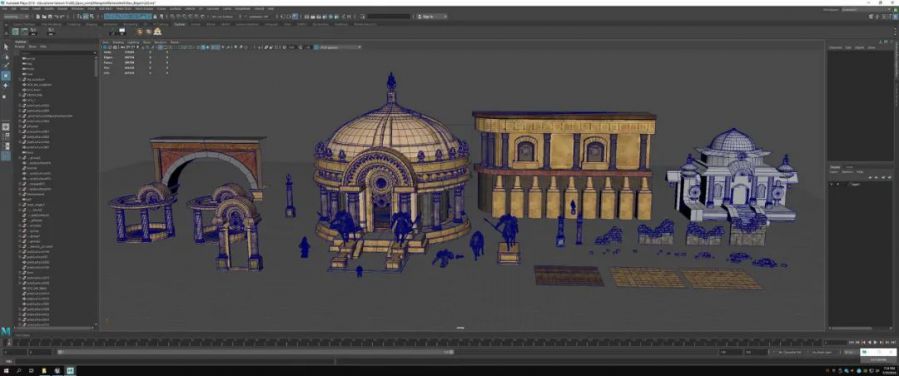
Task: Play the animation backwards
Action: 869,342
